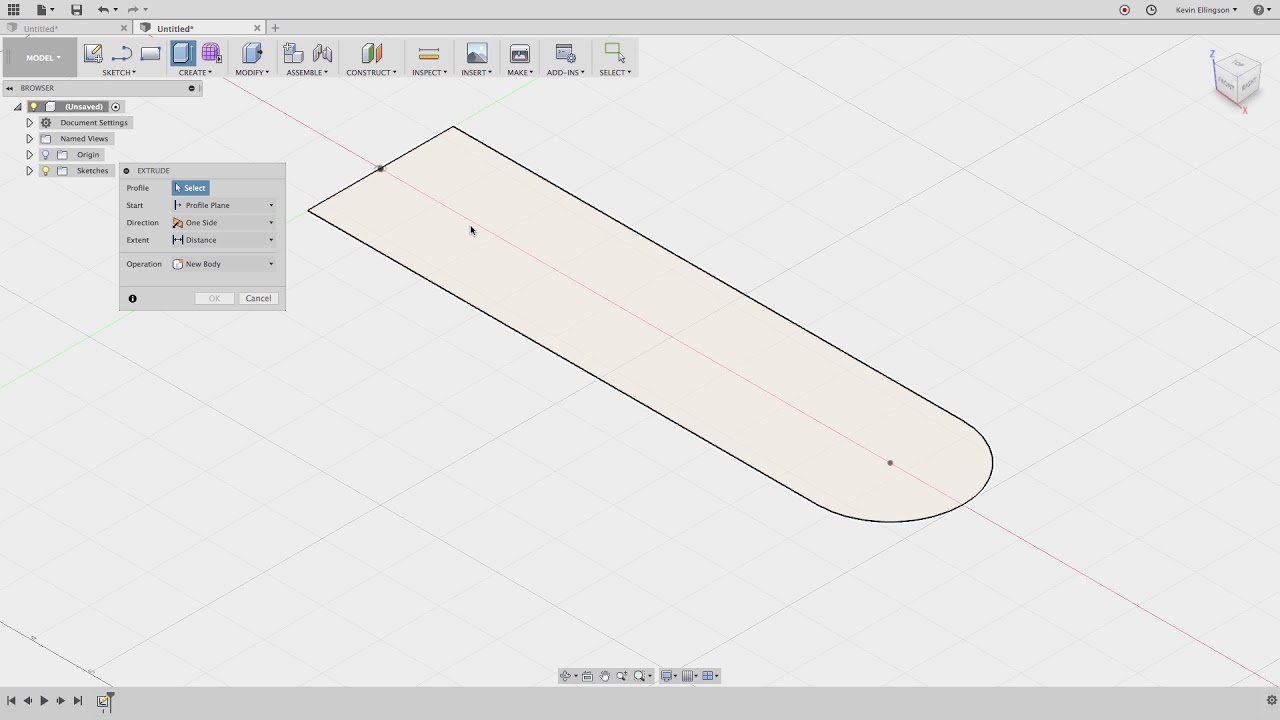Expand the Named Views node
Image resolution: width=1280 pixels, height=720 pixels.
click(29, 139)
